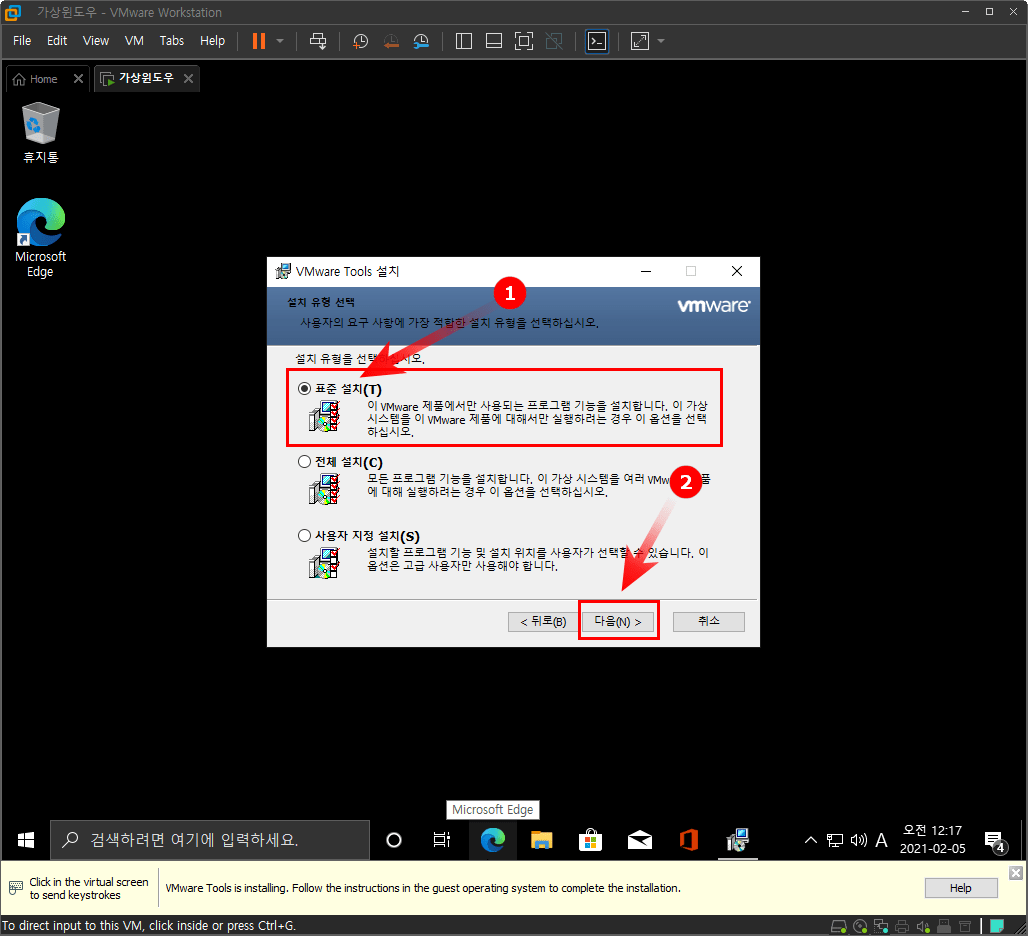Open the Windows Start menu
The image size is (1028, 936).
pos(26,840)
